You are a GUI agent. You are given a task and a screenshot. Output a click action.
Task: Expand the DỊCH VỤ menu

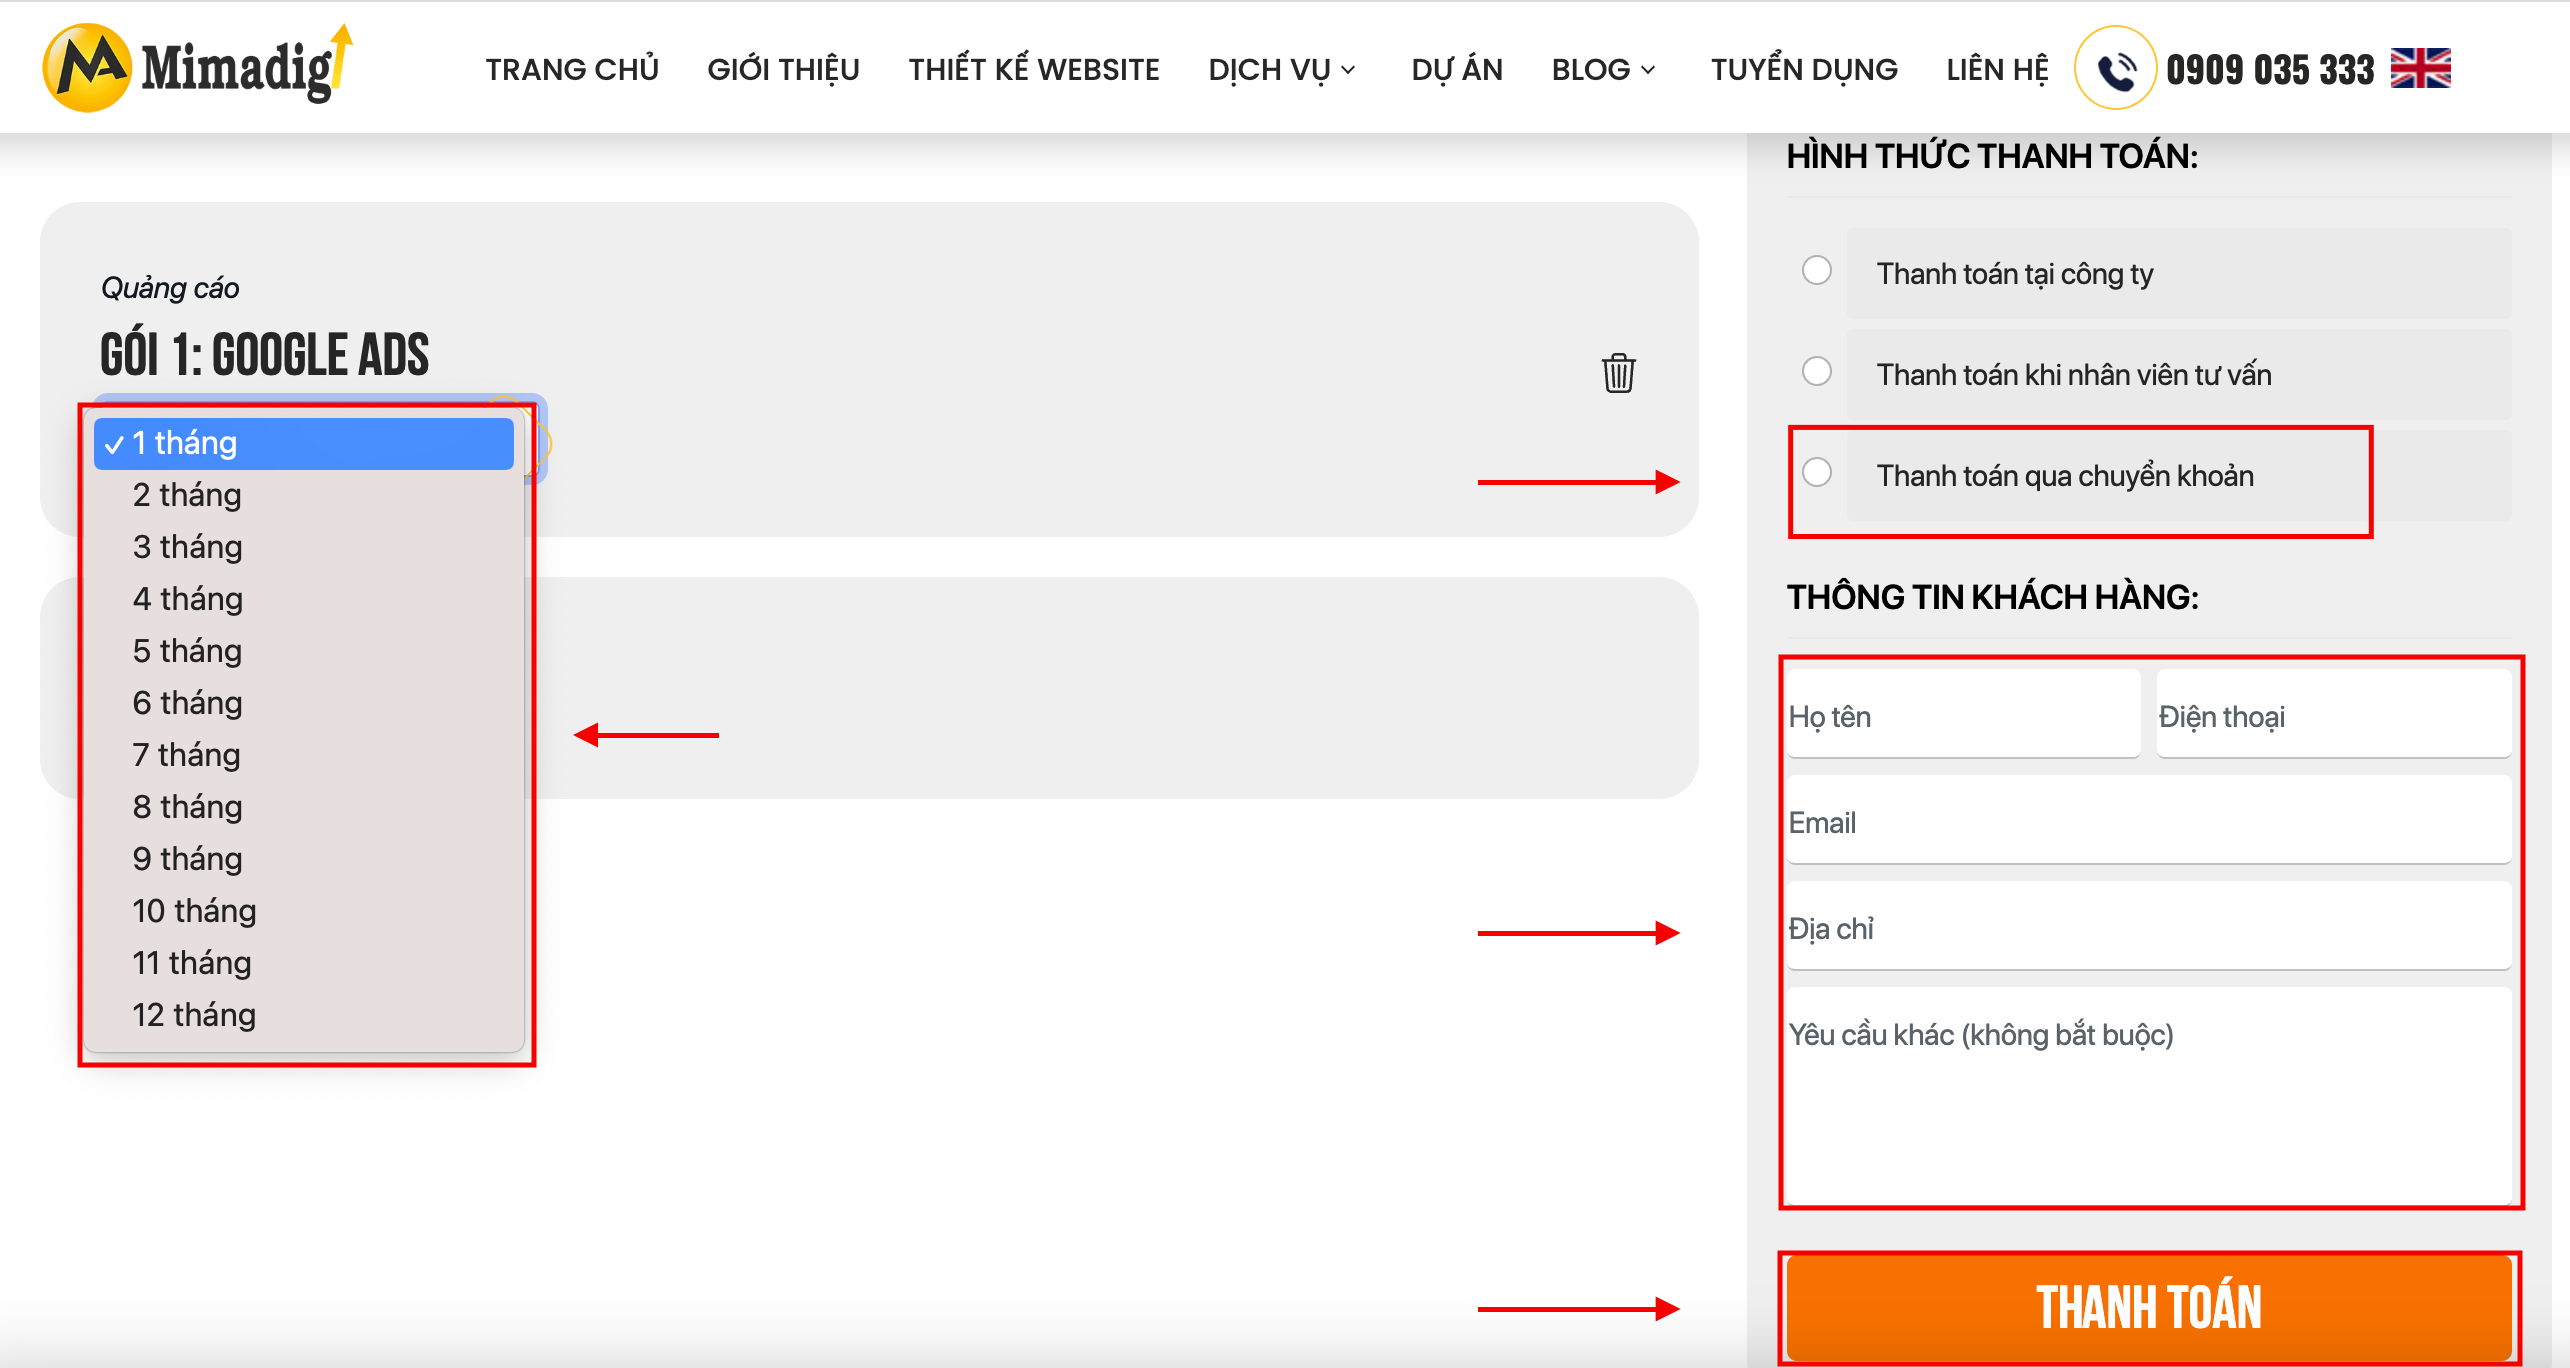(x=1282, y=69)
